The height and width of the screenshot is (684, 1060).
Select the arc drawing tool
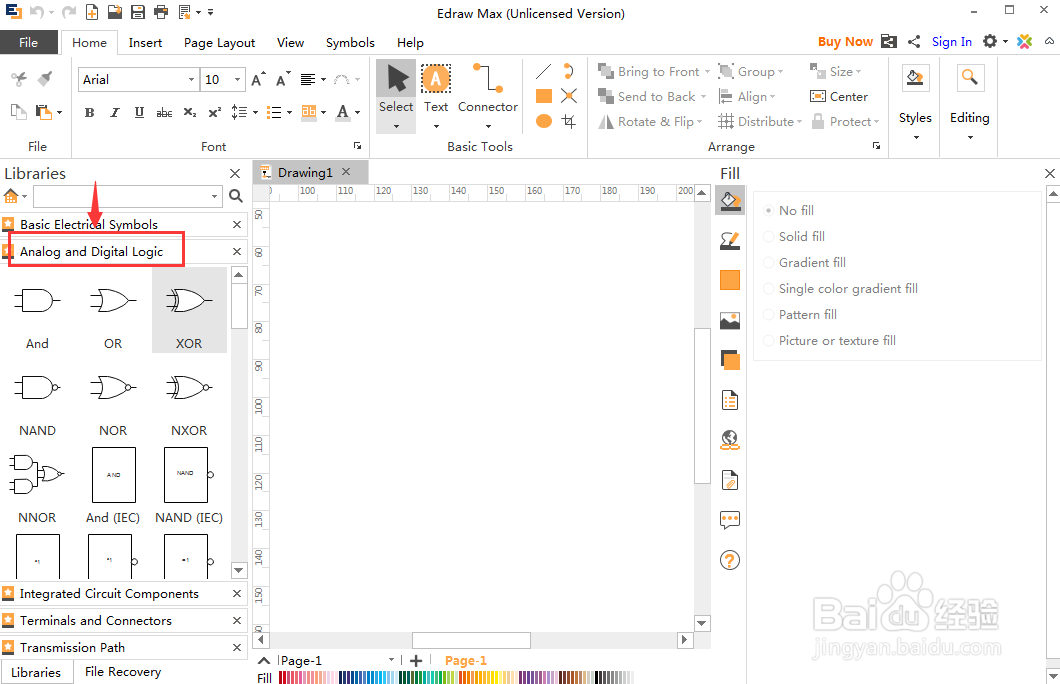click(x=569, y=71)
